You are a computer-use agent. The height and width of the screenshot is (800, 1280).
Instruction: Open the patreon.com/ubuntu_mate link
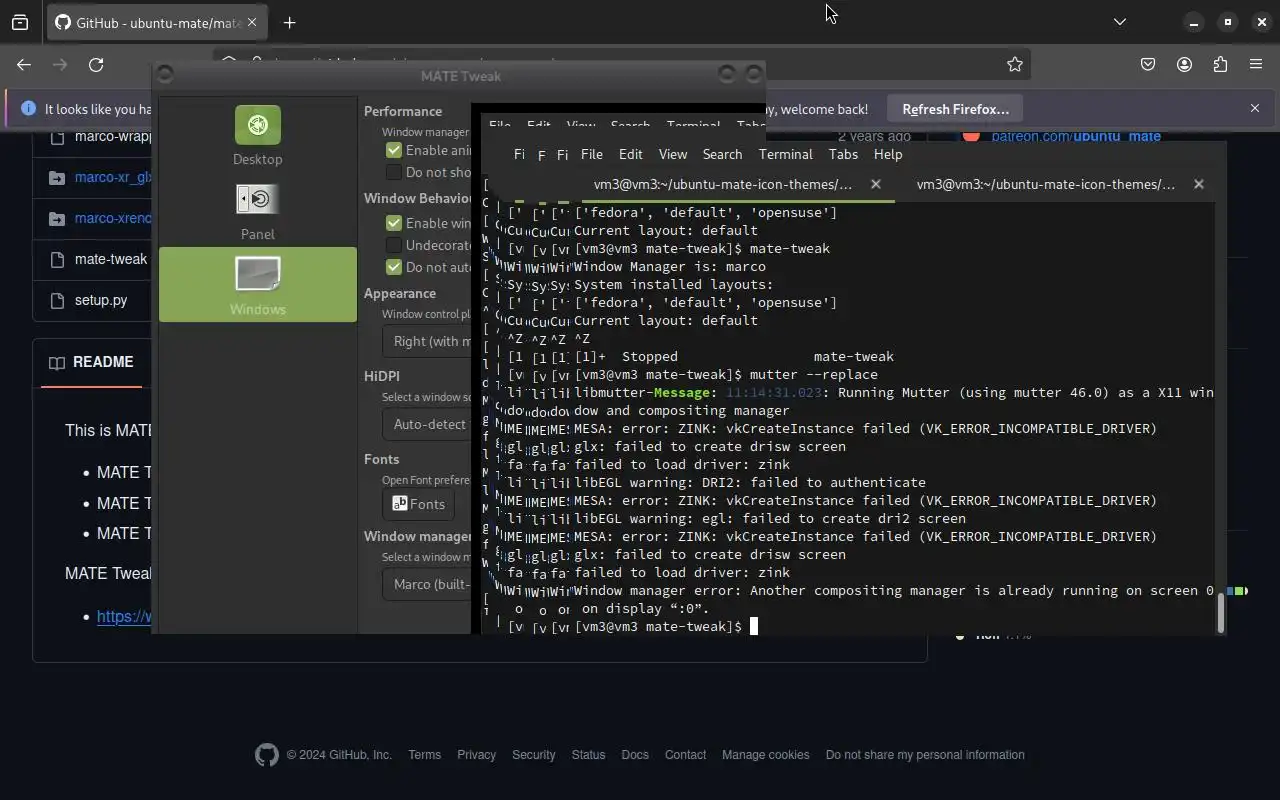(1076, 136)
